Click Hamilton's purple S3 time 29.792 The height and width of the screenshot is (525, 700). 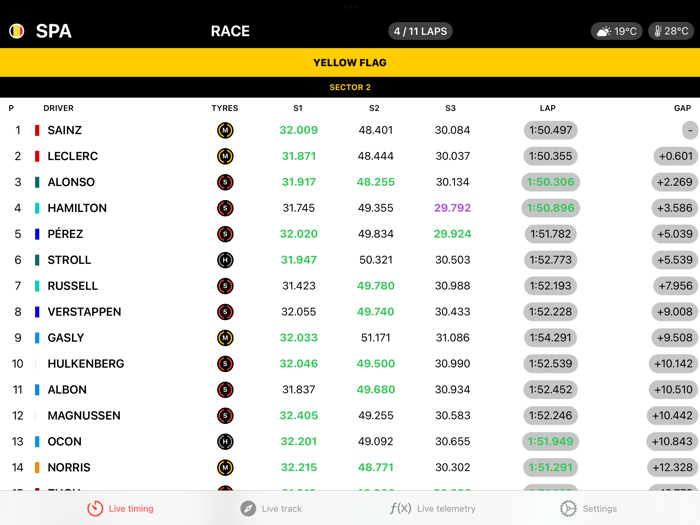pyautogui.click(x=452, y=208)
